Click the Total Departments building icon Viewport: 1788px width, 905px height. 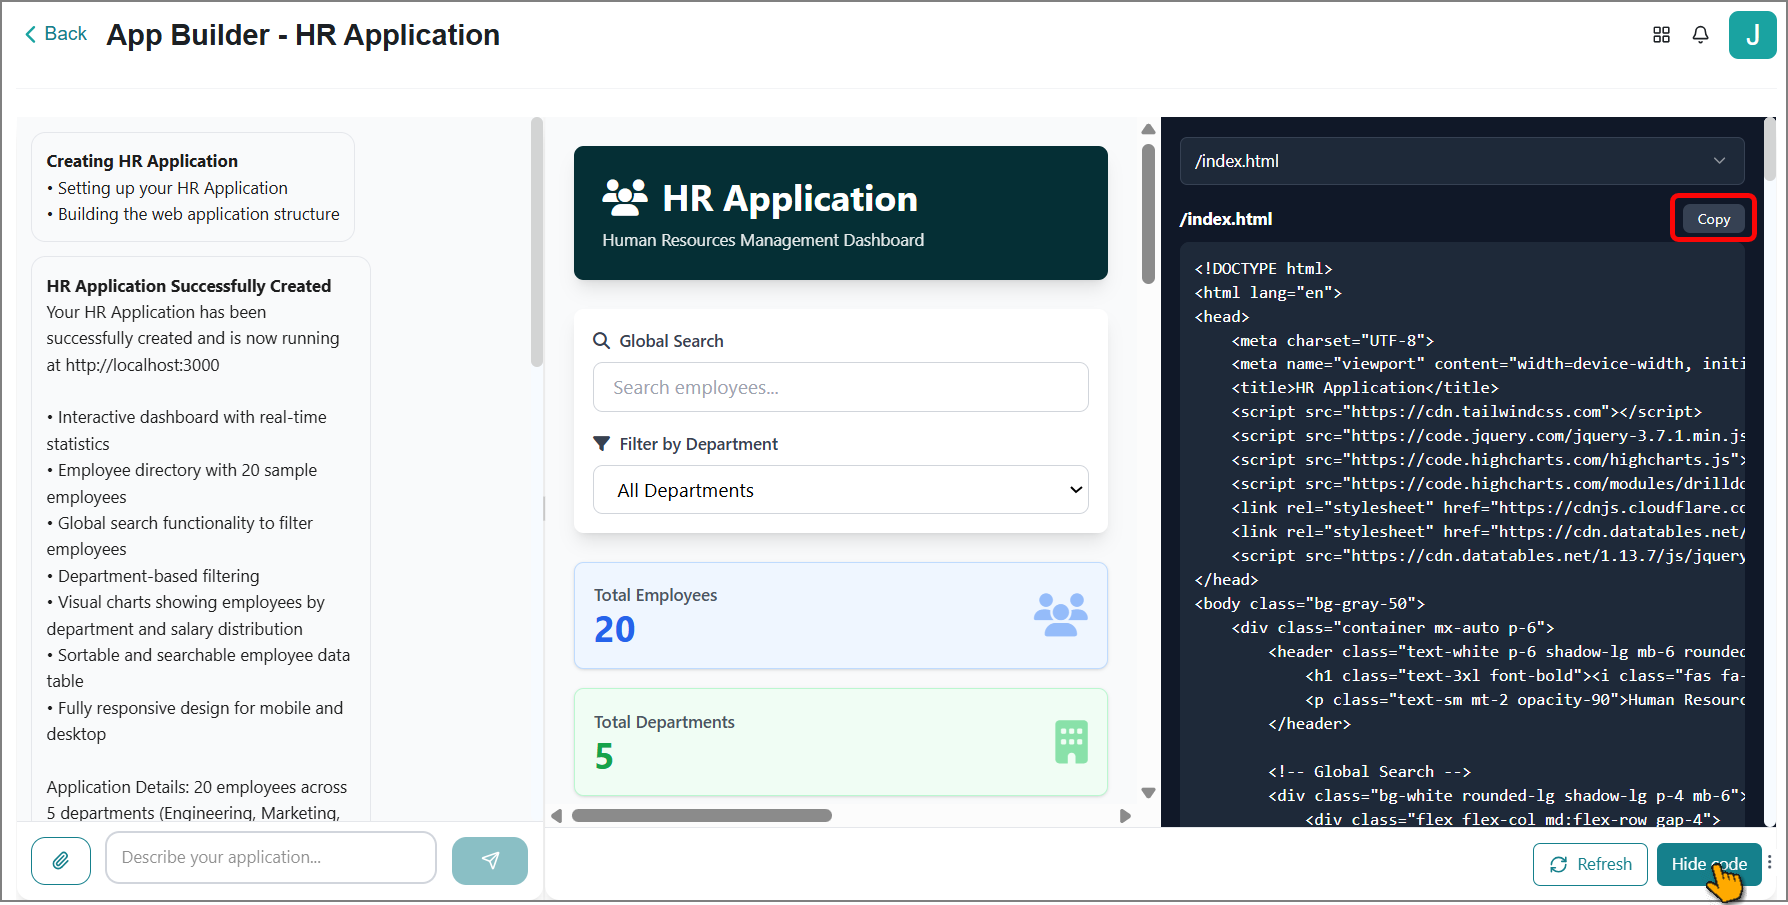point(1071,742)
